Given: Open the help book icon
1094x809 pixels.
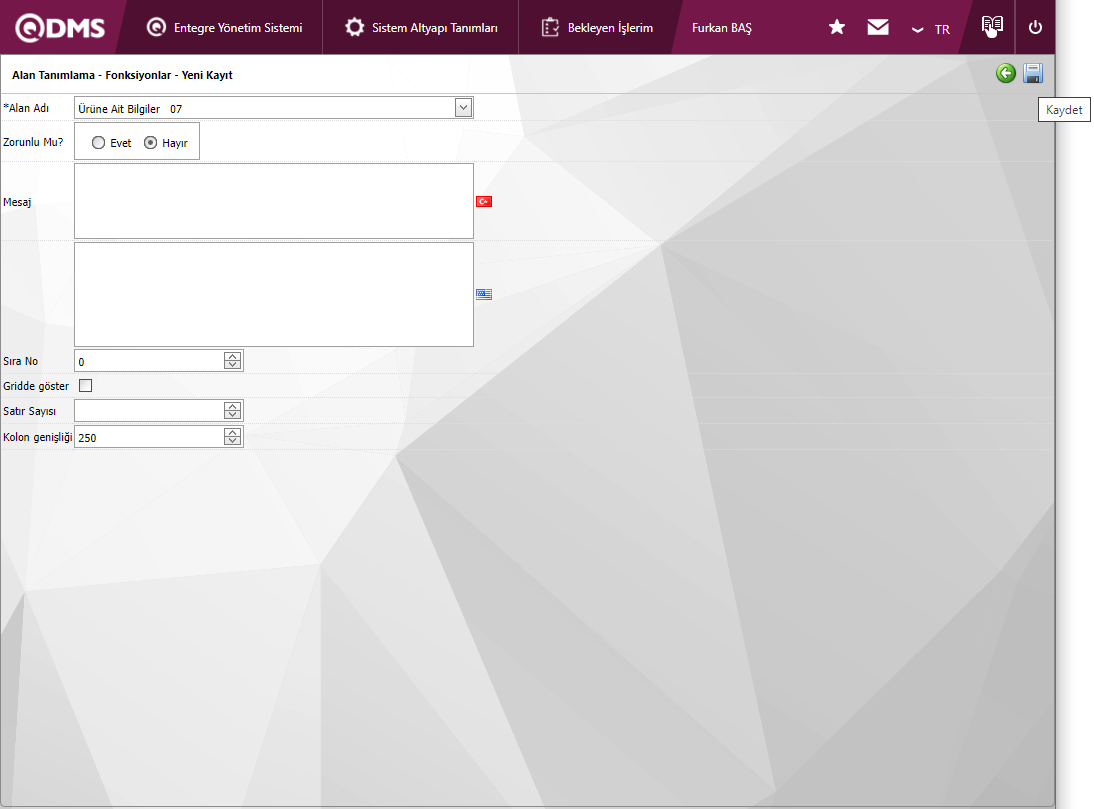Looking at the screenshot, I should point(991,26).
